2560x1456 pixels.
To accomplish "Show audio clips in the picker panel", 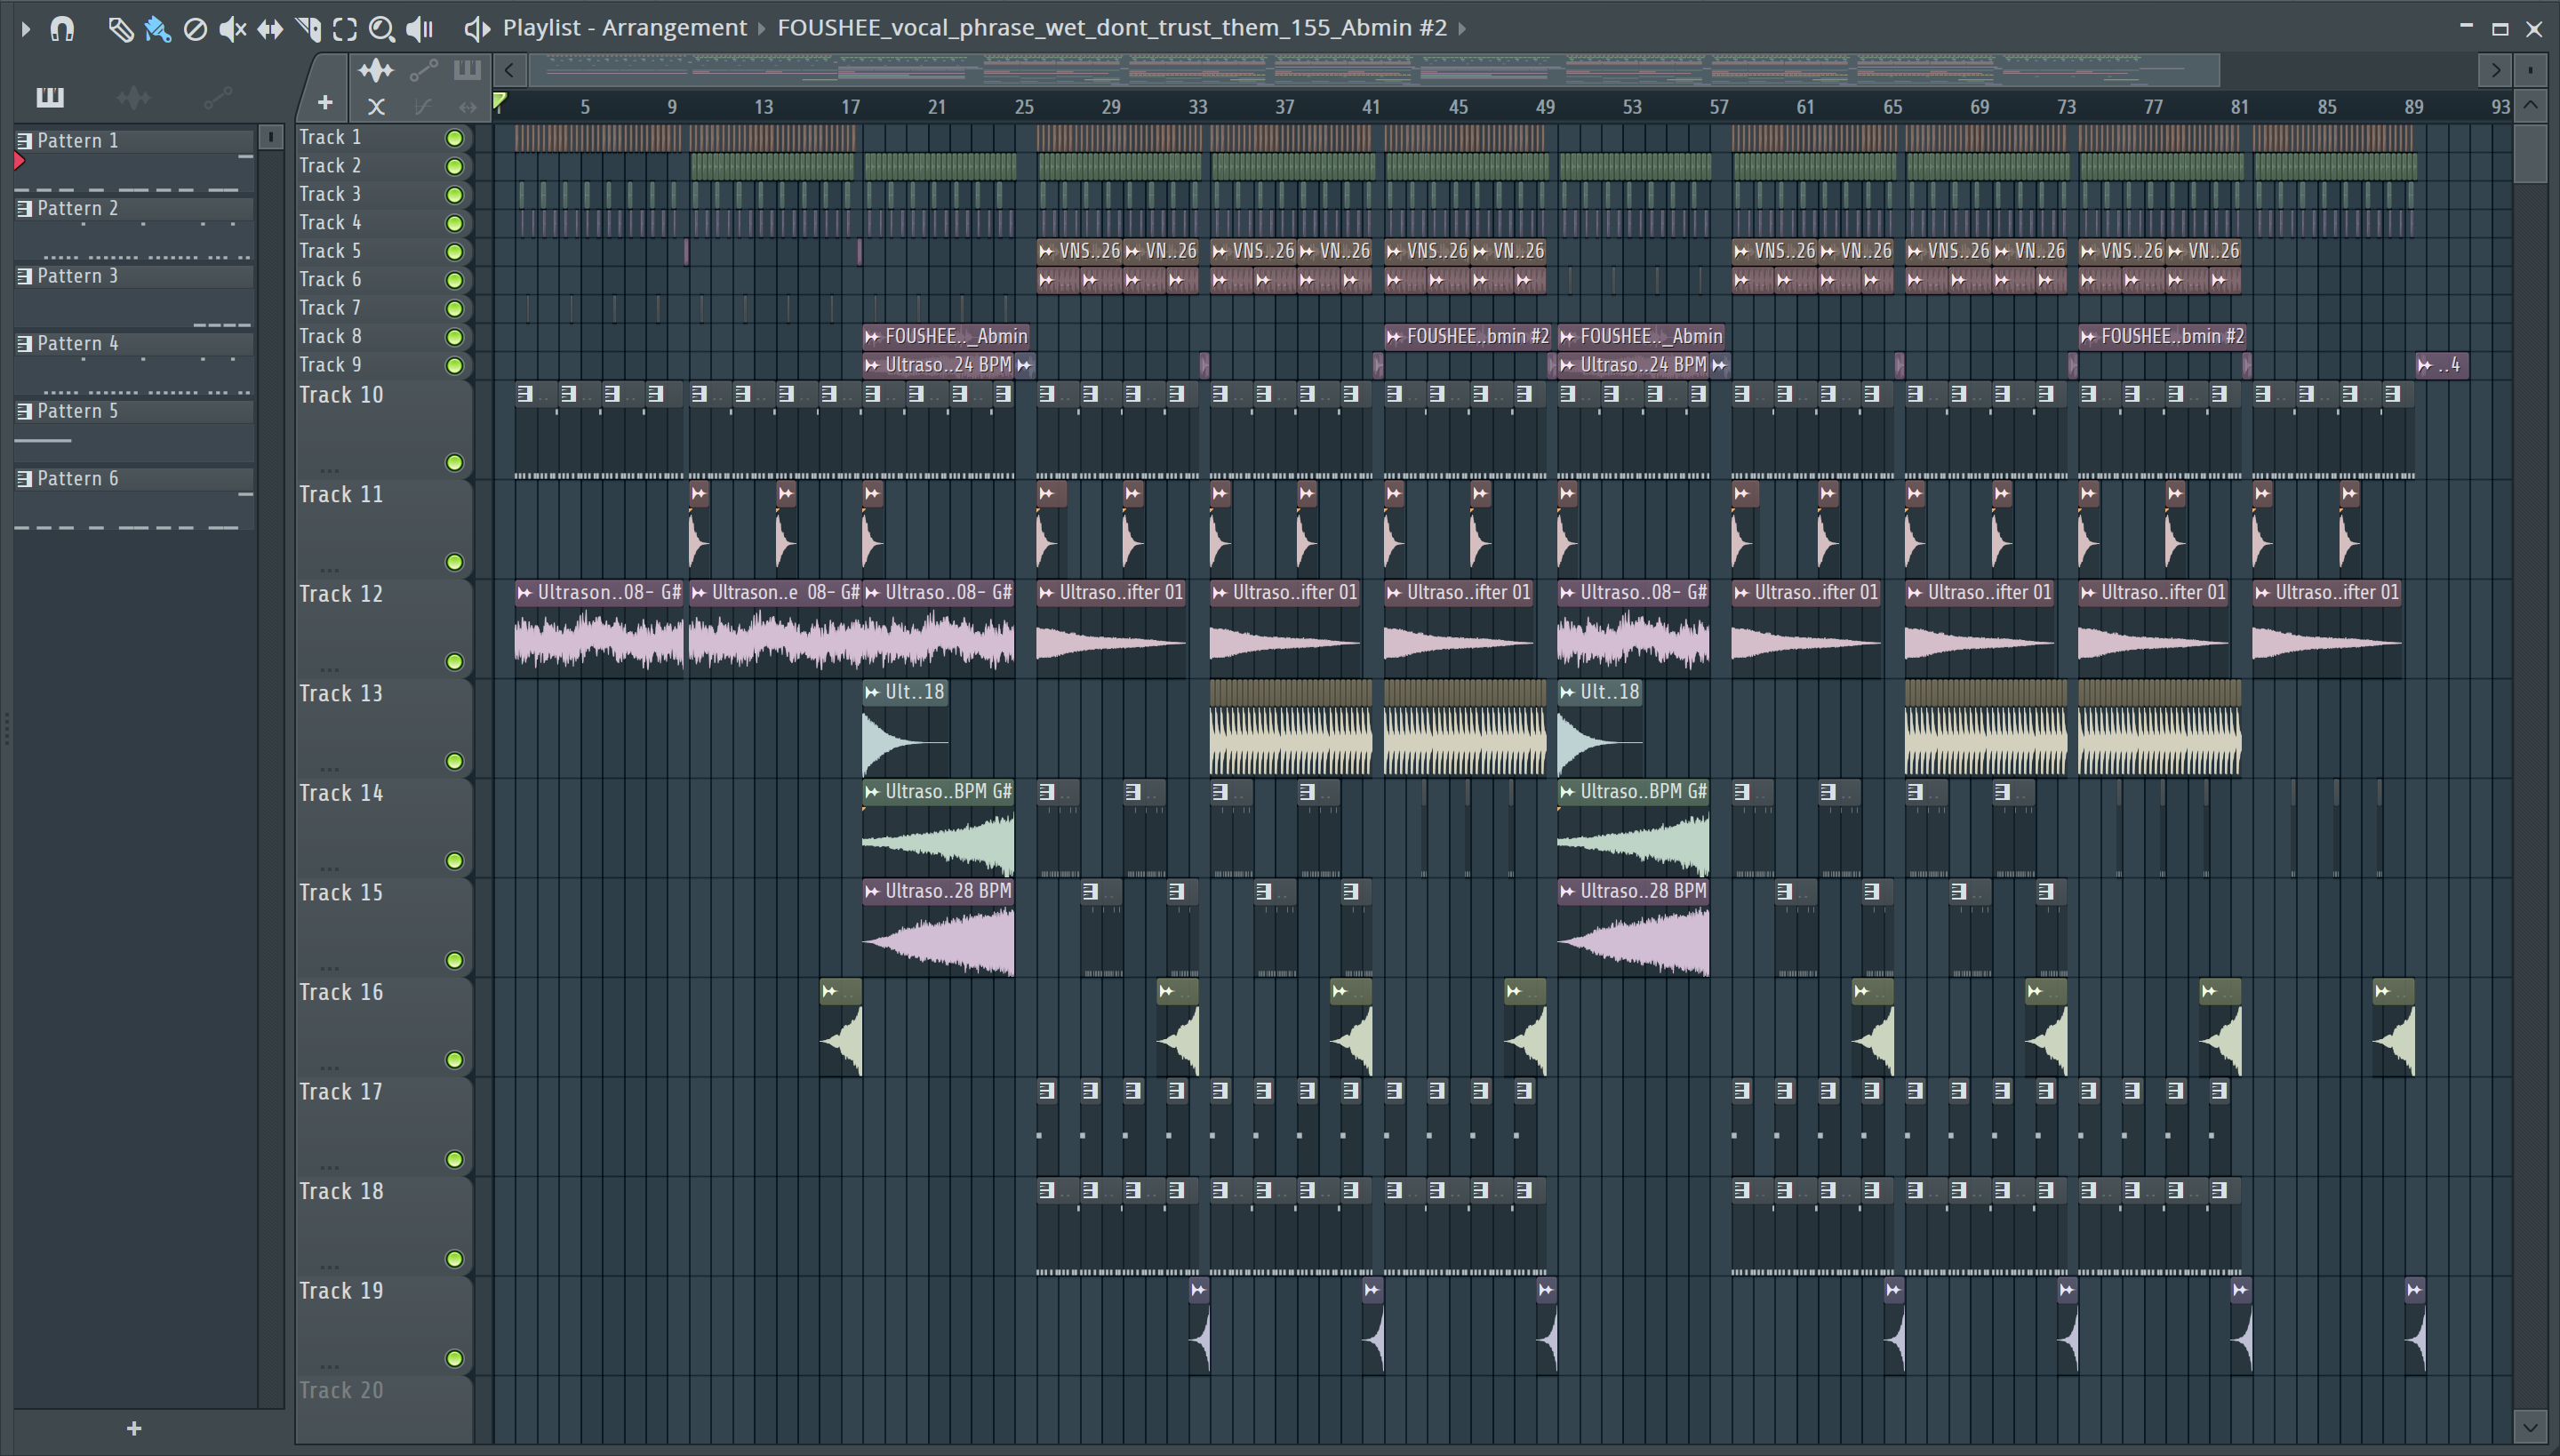I will point(133,97).
